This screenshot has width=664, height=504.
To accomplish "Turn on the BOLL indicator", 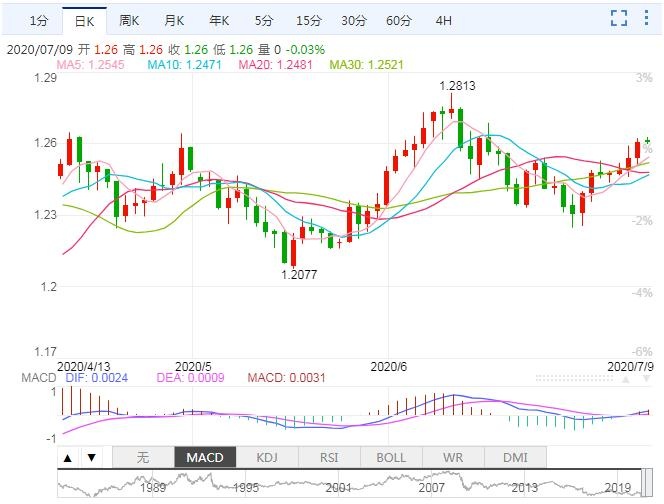I will pos(391,457).
